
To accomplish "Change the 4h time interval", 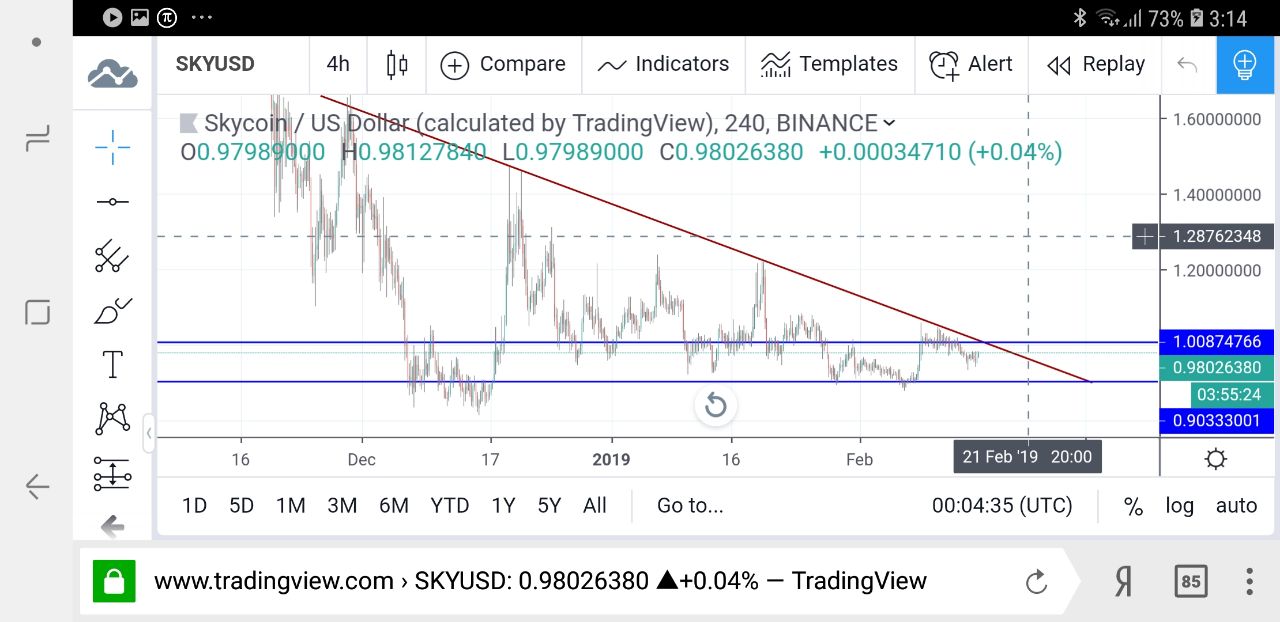I will pos(338,64).
